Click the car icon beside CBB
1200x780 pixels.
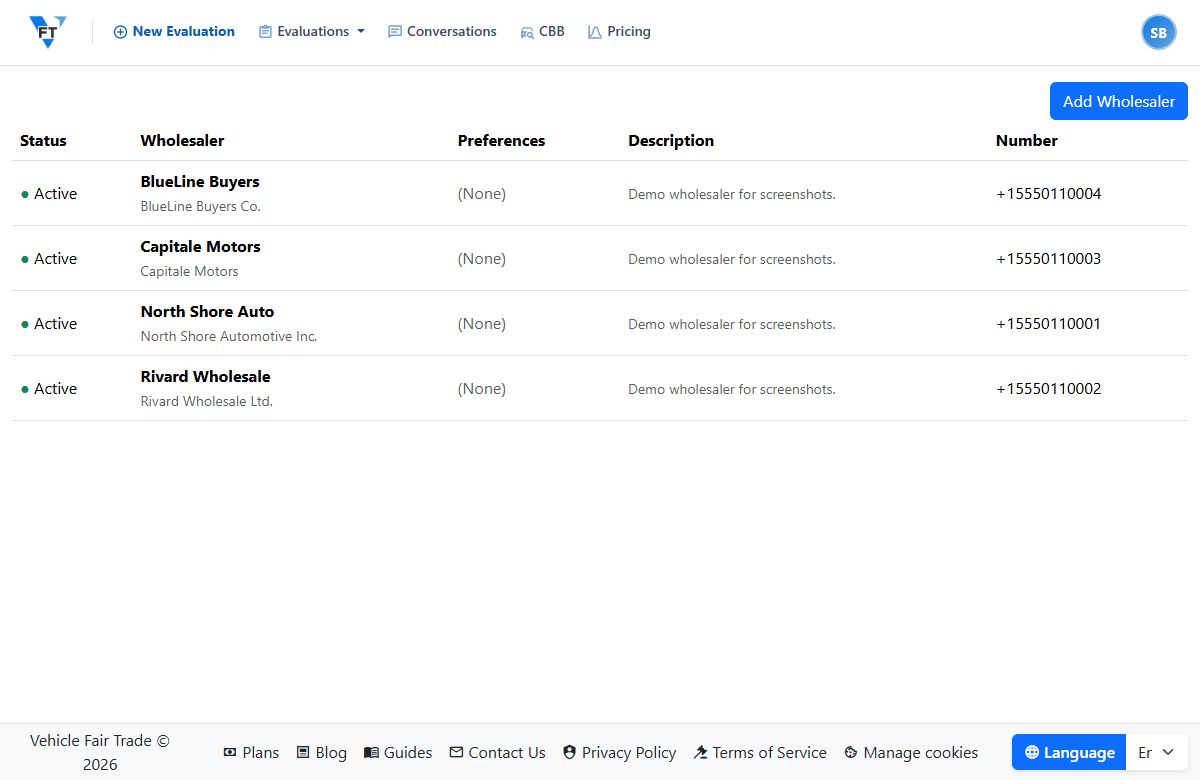click(x=527, y=32)
